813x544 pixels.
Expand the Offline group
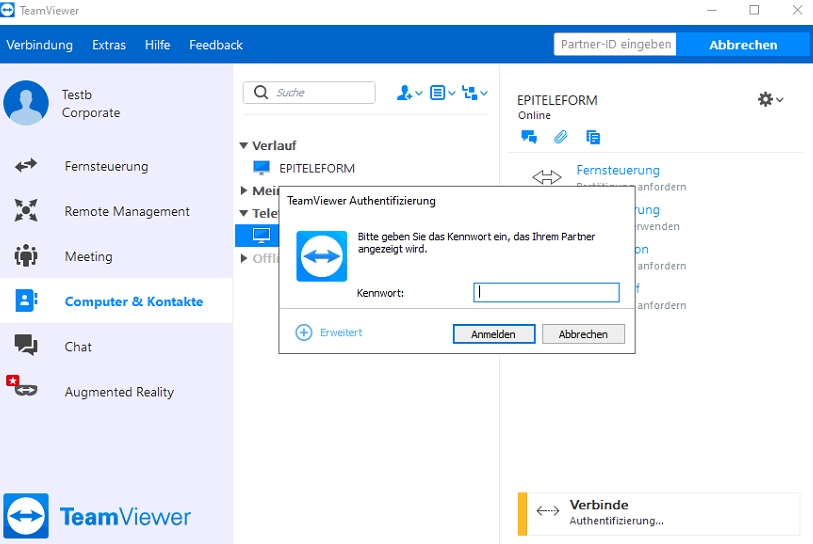coord(244,258)
